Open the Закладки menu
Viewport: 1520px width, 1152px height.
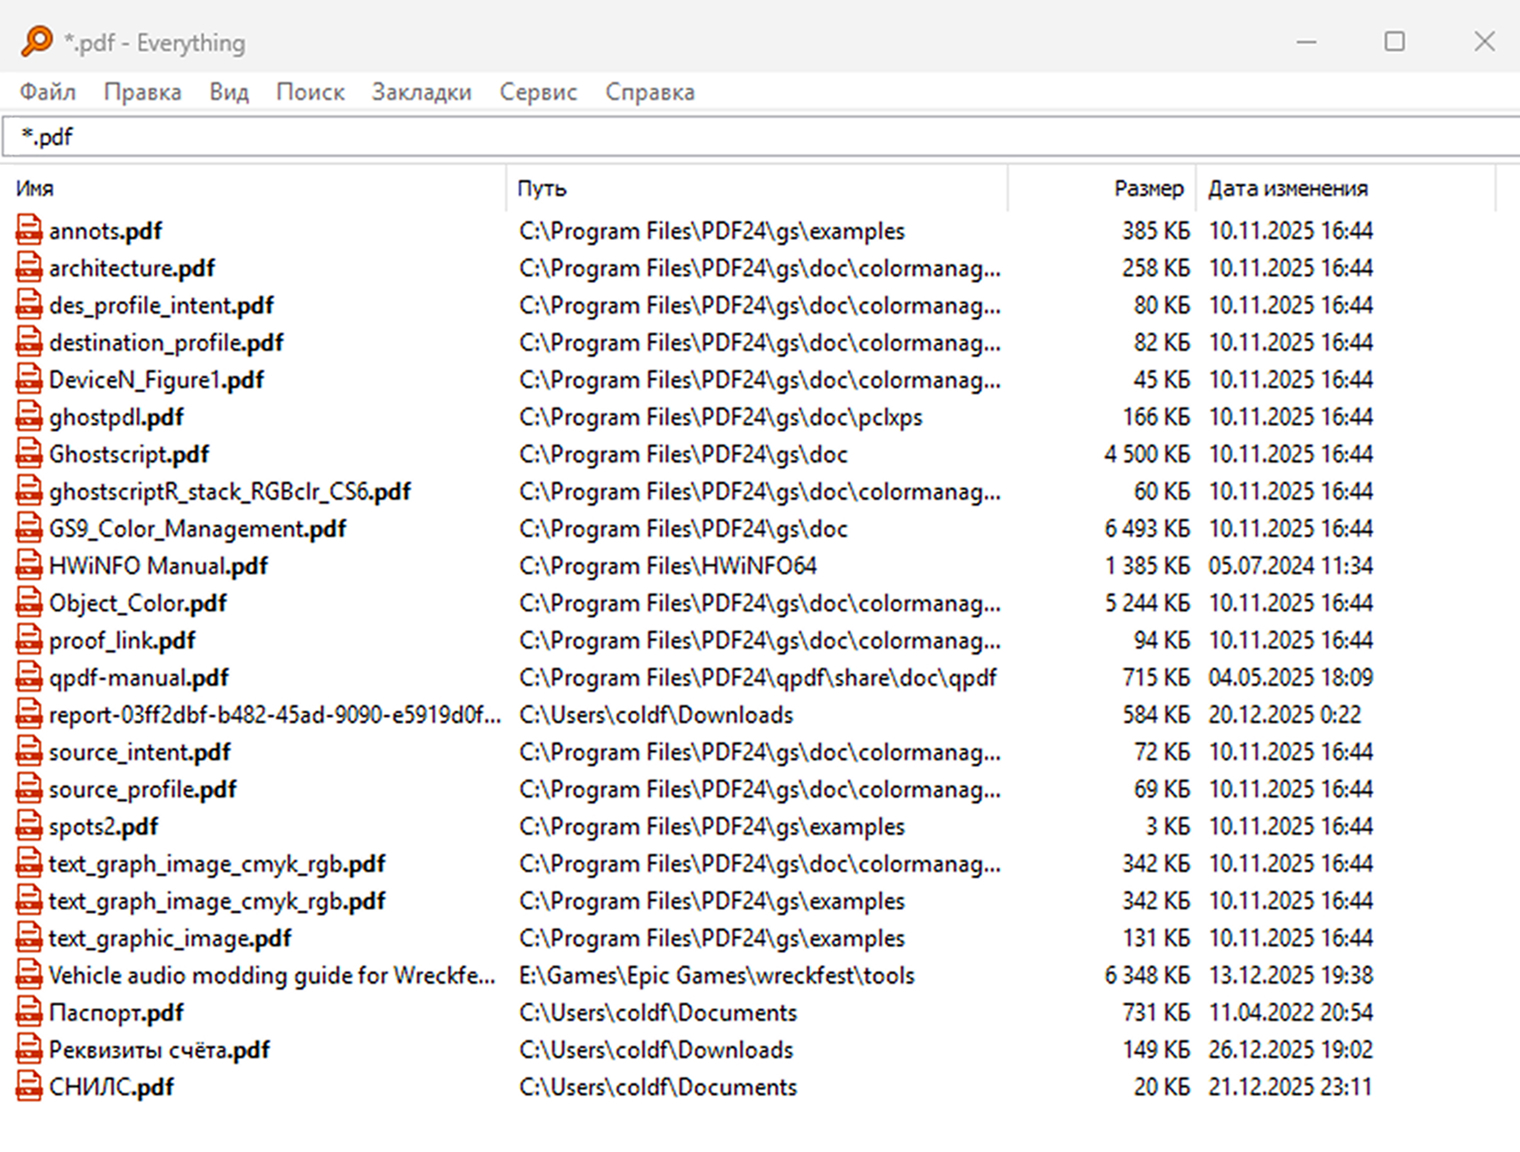click(421, 92)
